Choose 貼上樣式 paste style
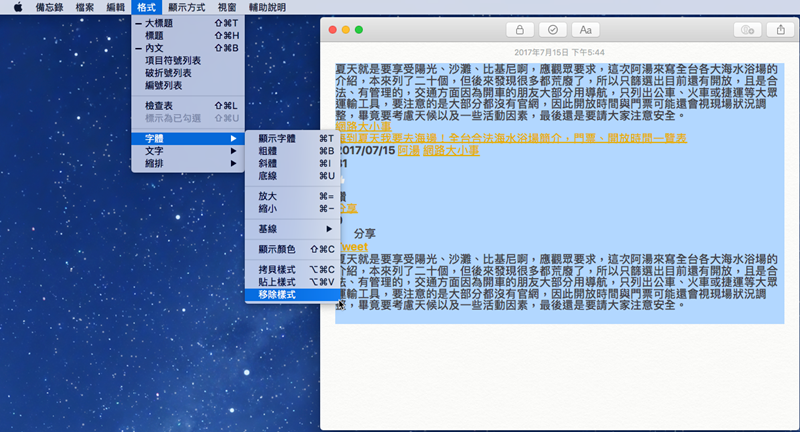 [293, 282]
